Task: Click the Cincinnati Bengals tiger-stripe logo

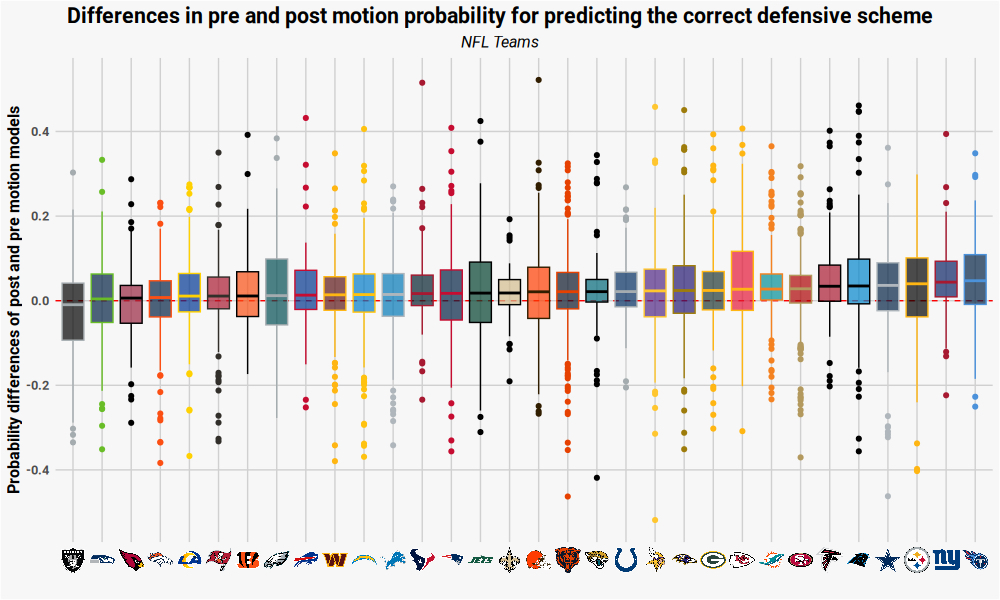Action: [248, 559]
